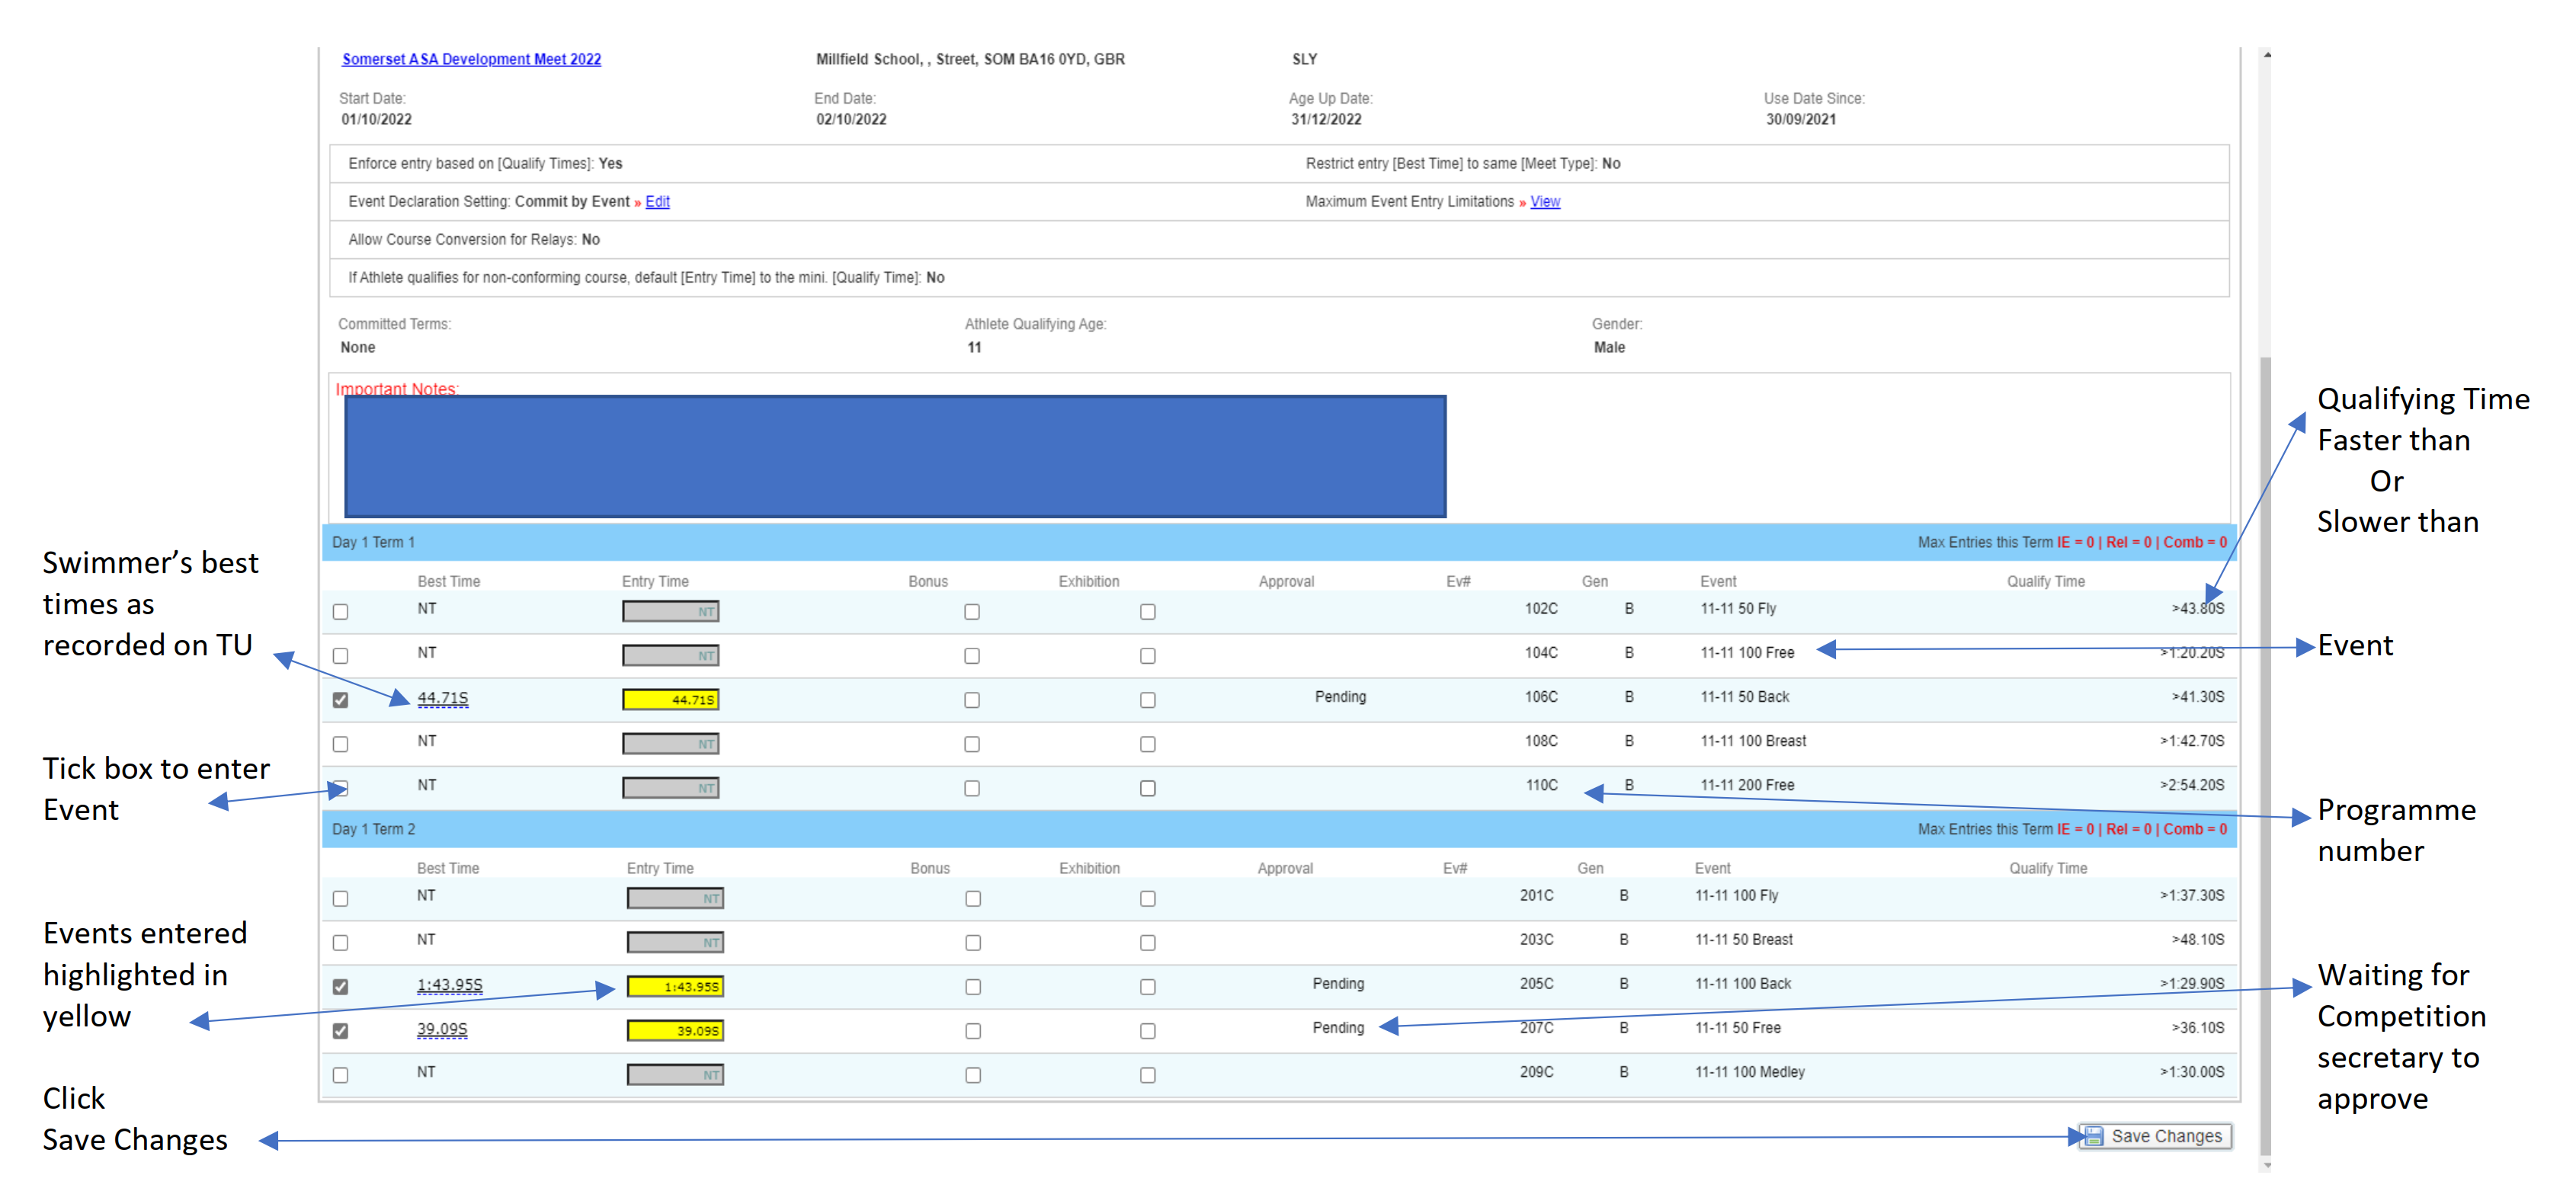Click the NT entry time field for 201C
The width and height of the screenshot is (2576, 1204).
675,898
